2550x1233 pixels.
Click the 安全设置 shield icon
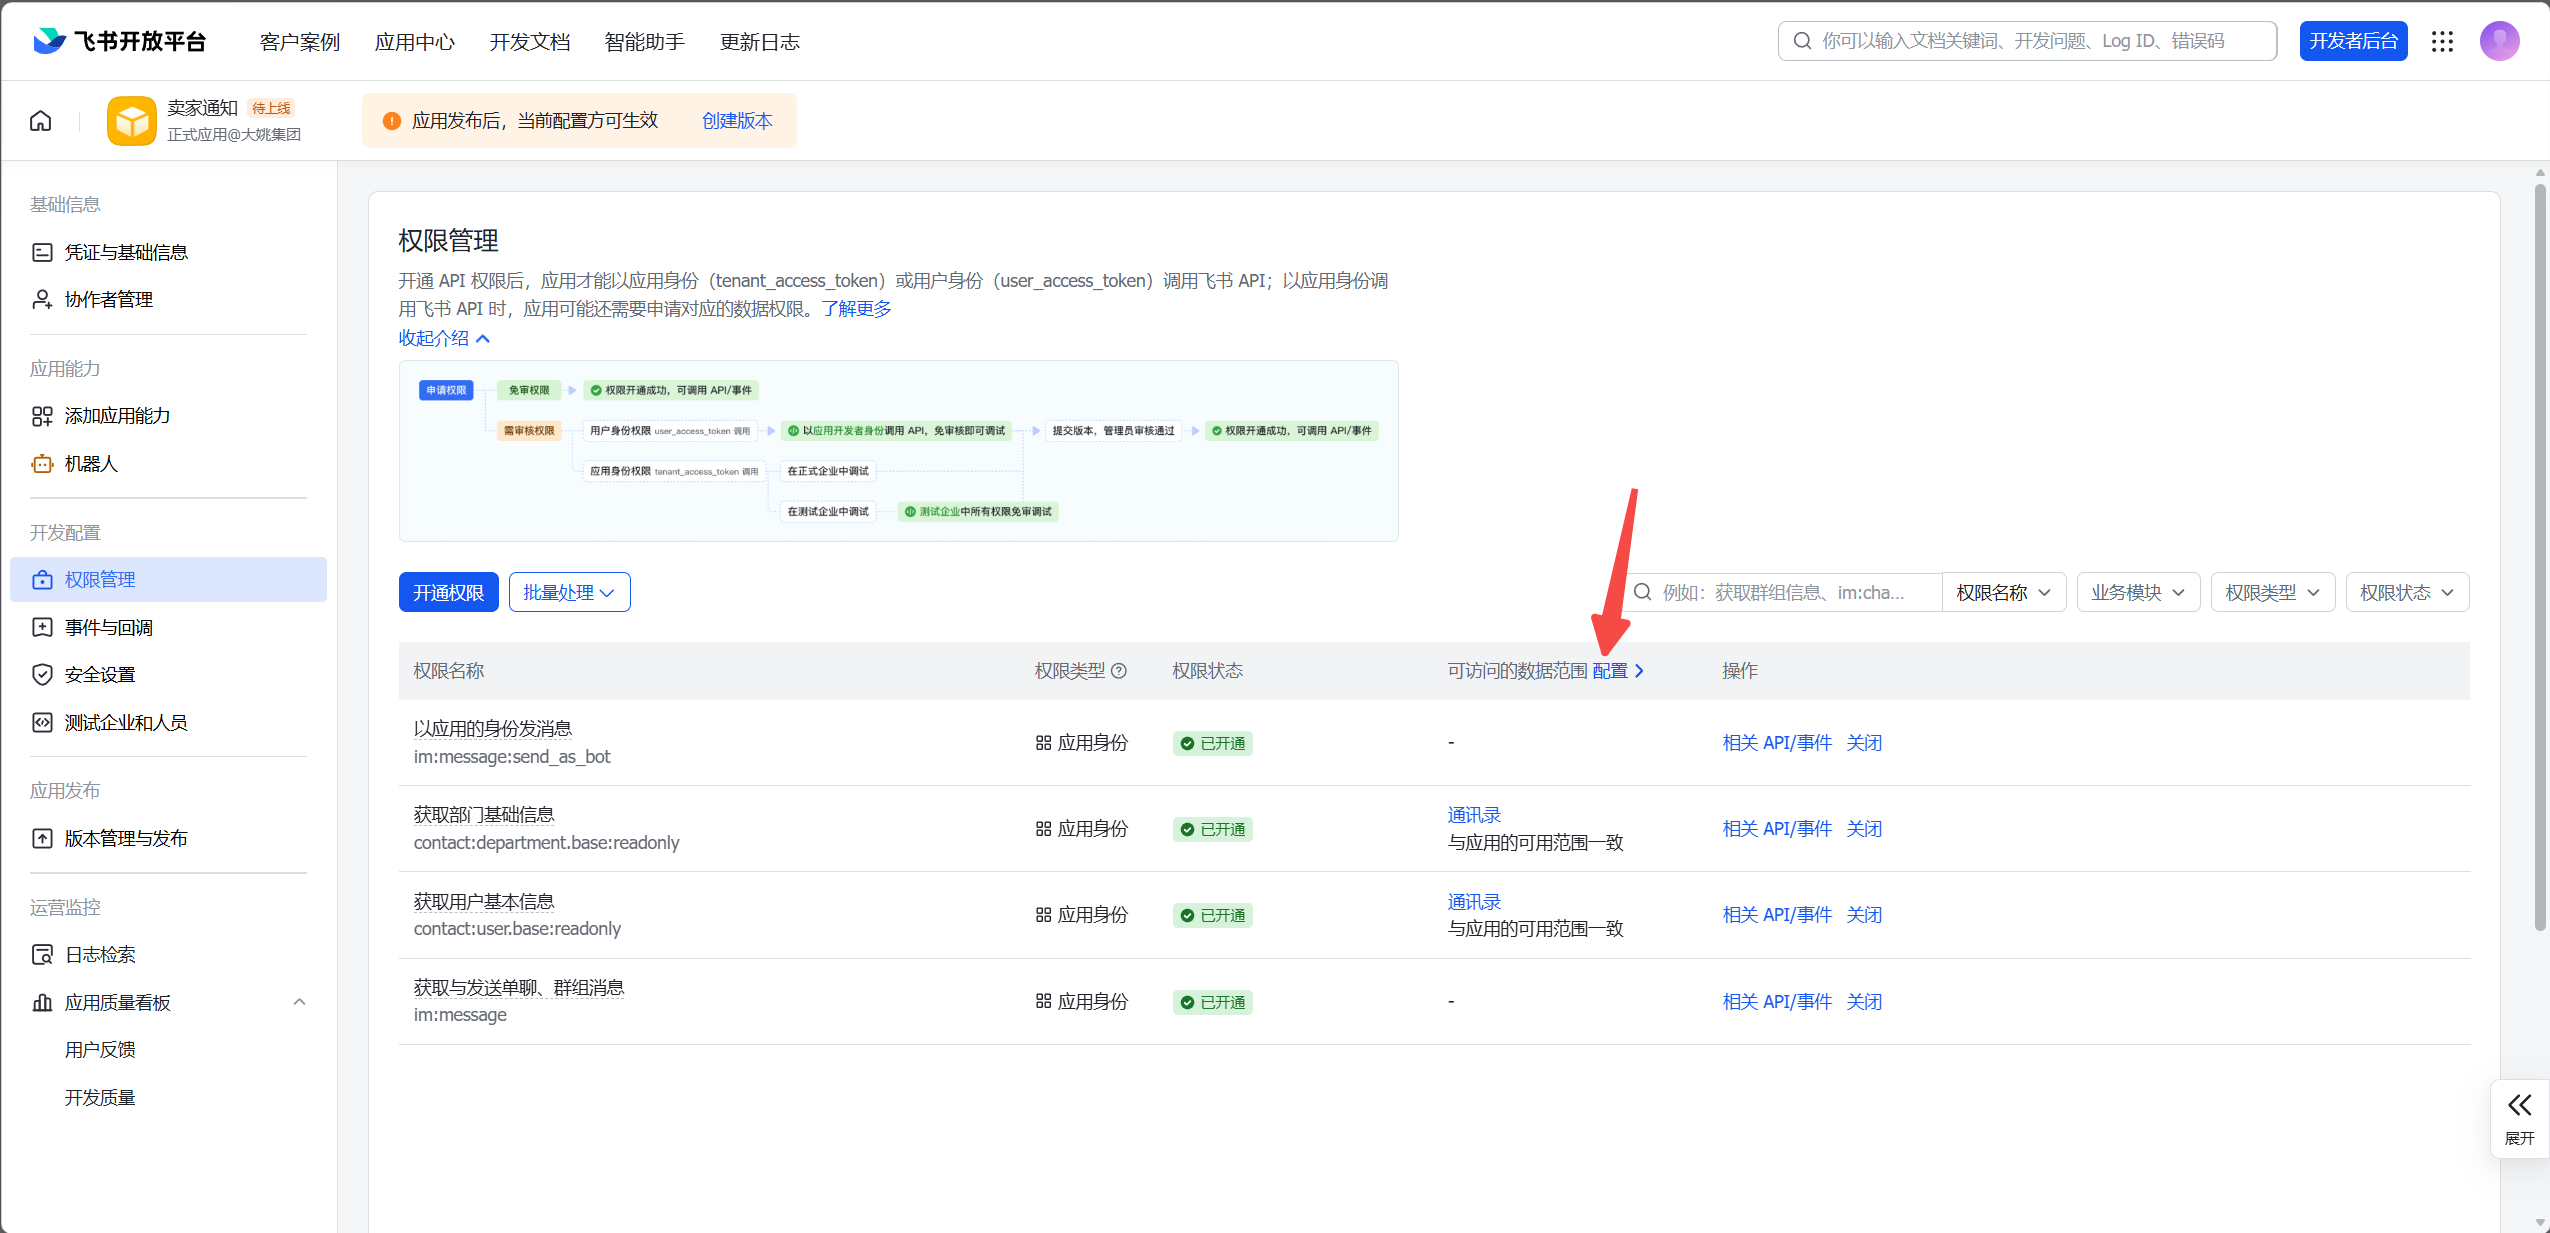click(42, 675)
